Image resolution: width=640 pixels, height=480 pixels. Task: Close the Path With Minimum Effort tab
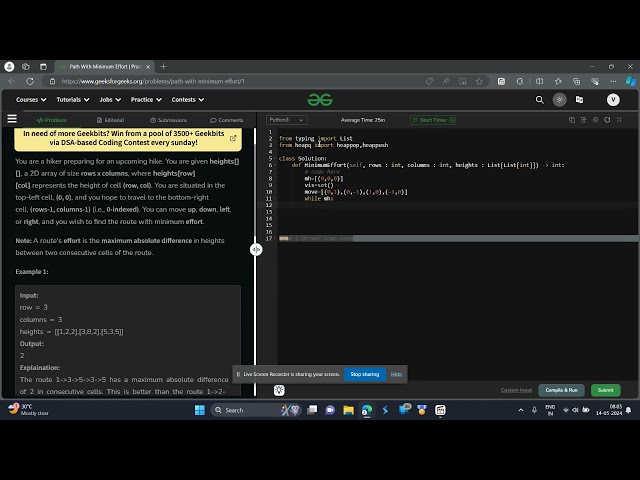(x=148, y=67)
